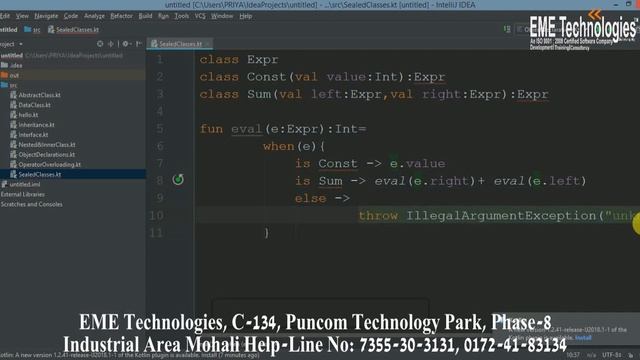
Task: Open the VCS menu
Action: tap(200, 16)
